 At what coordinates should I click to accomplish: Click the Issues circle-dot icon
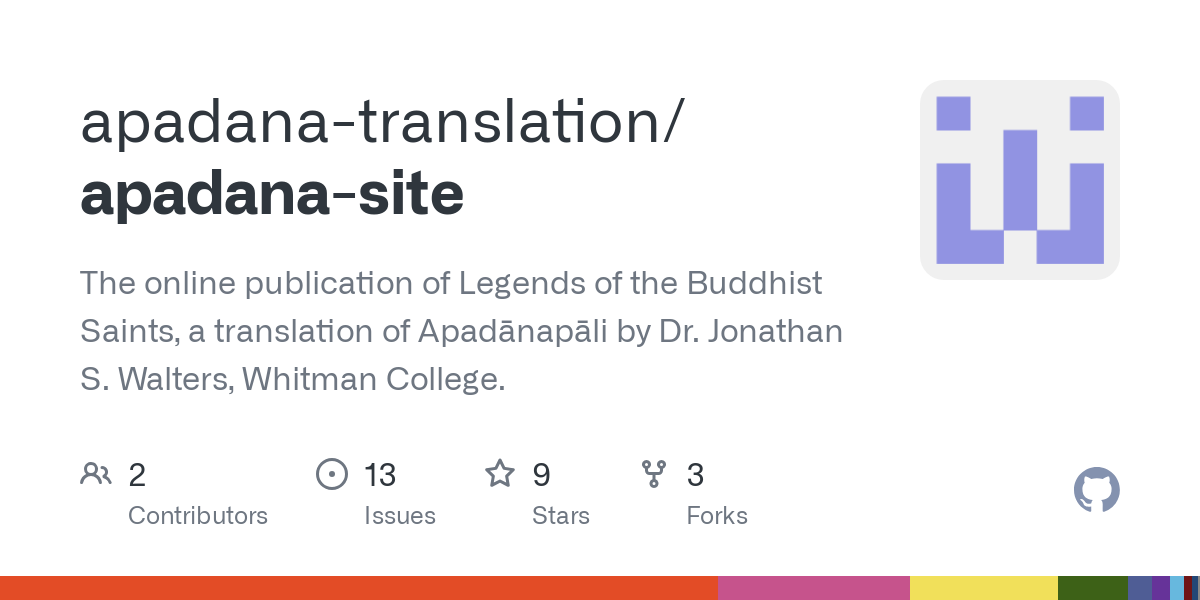[x=331, y=473]
